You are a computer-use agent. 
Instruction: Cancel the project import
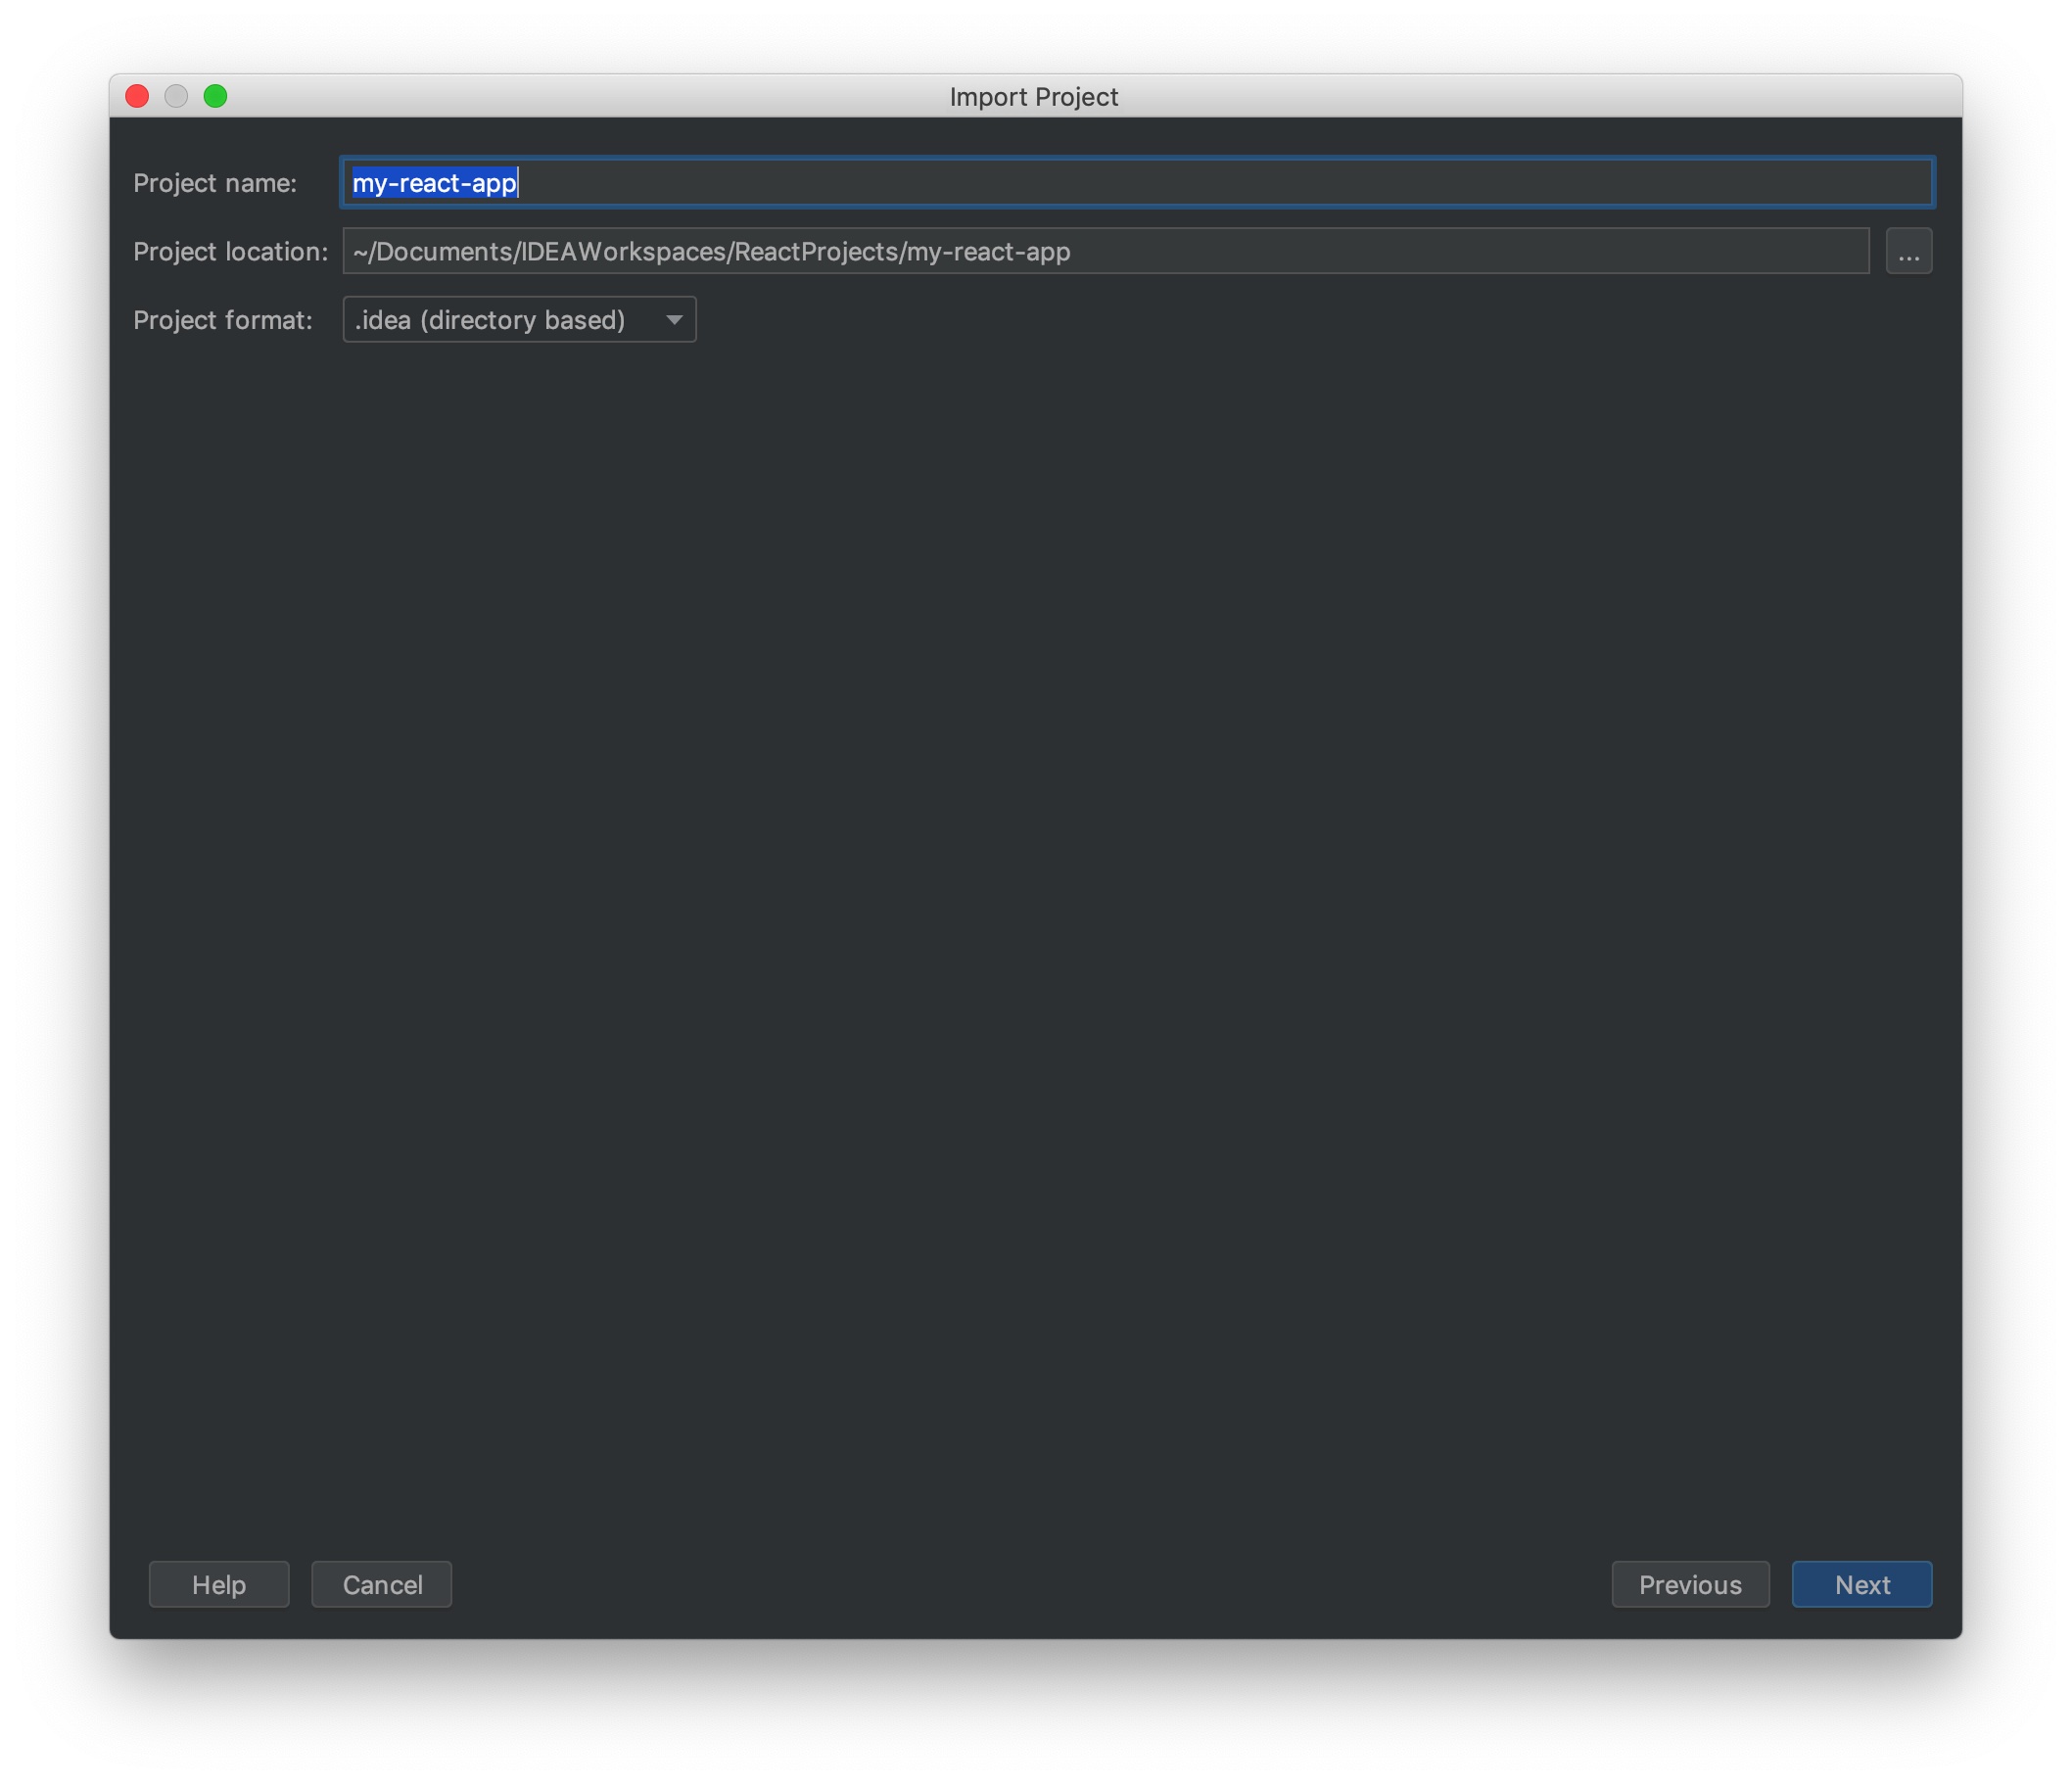click(381, 1584)
